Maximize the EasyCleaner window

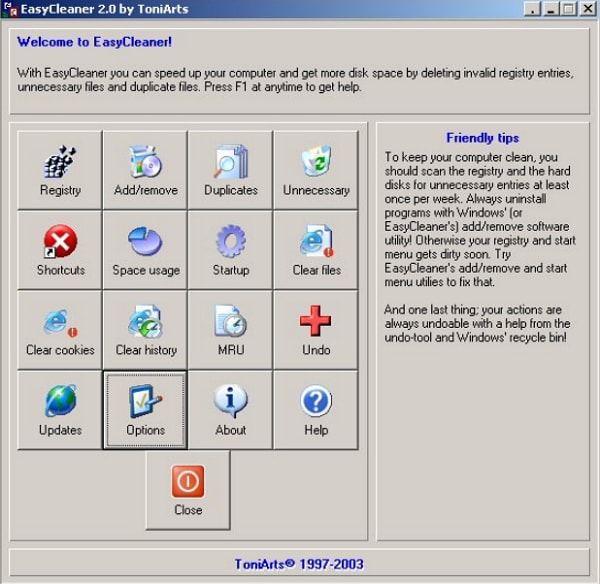[569, 9]
